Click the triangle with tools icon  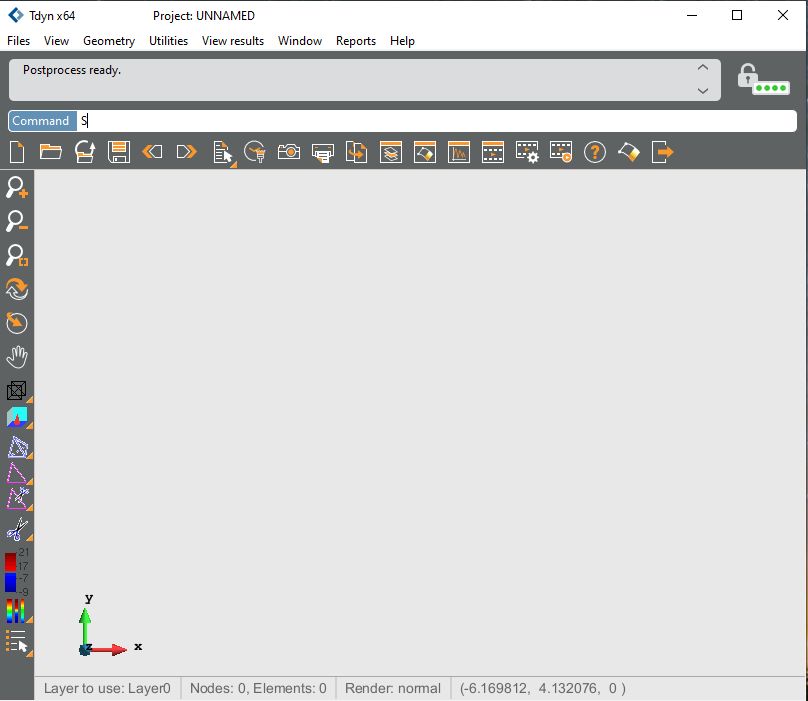click(18, 498)
